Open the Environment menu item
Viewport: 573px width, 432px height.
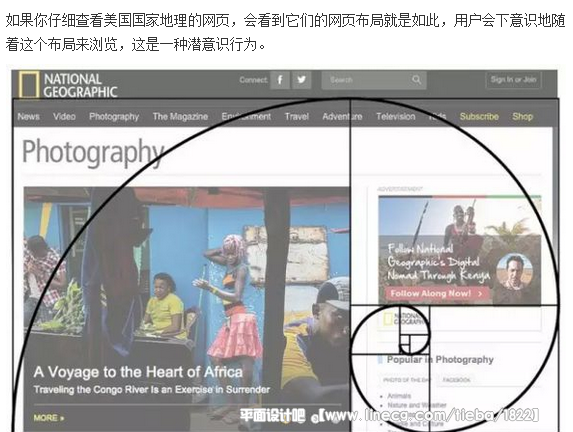pos(246,117)
